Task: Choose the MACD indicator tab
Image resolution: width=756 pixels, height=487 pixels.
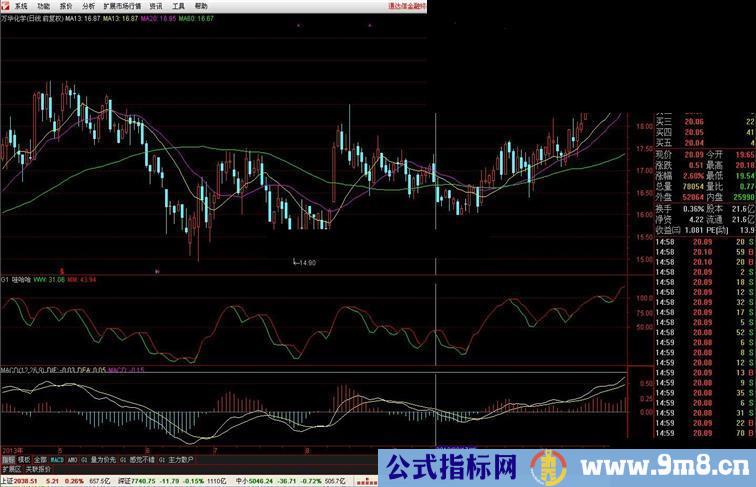Action: click(x=57, y=459)
